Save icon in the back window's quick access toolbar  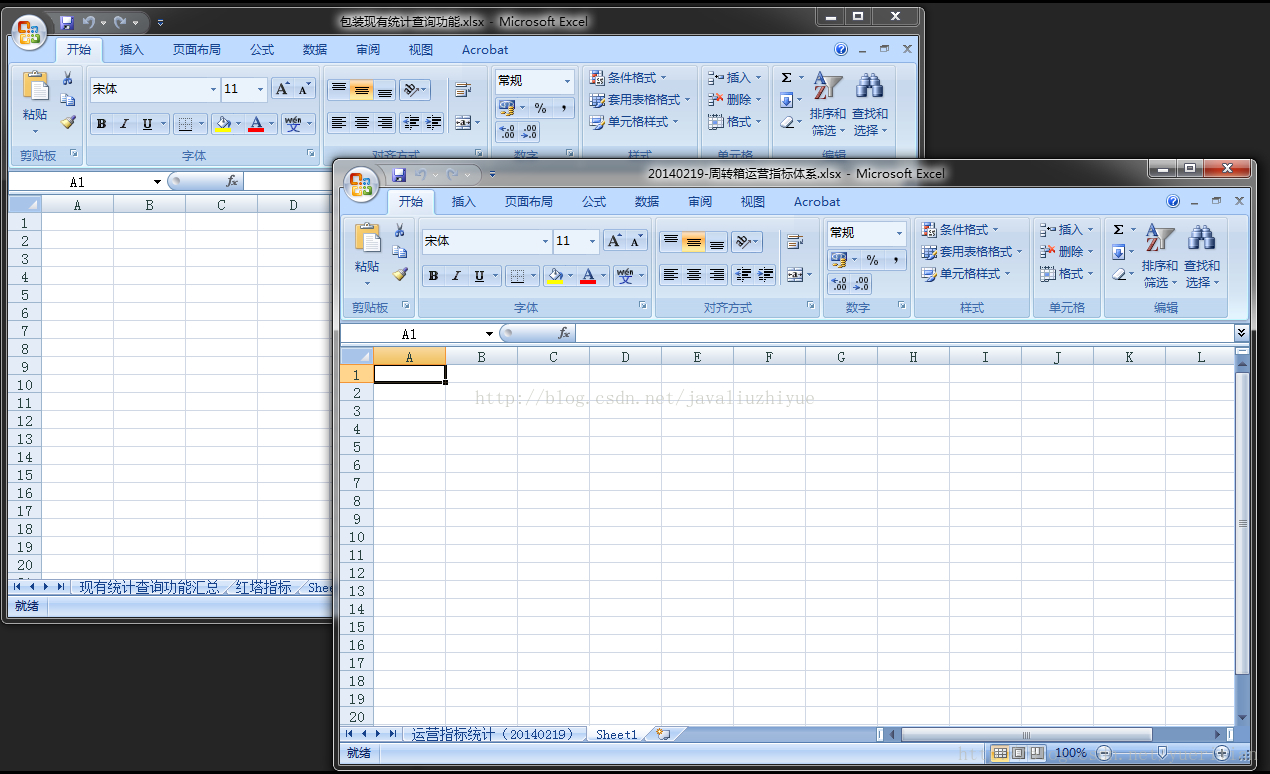(66, 22)
